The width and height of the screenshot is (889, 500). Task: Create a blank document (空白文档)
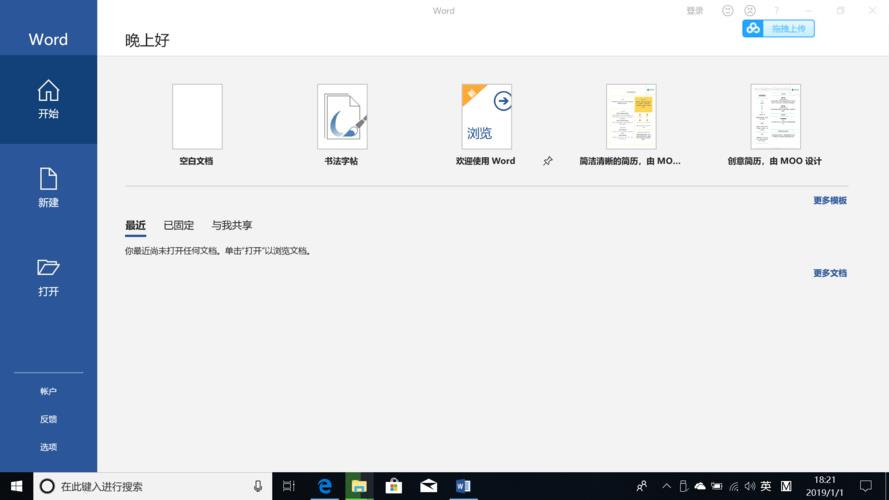[x=197, y=125]
